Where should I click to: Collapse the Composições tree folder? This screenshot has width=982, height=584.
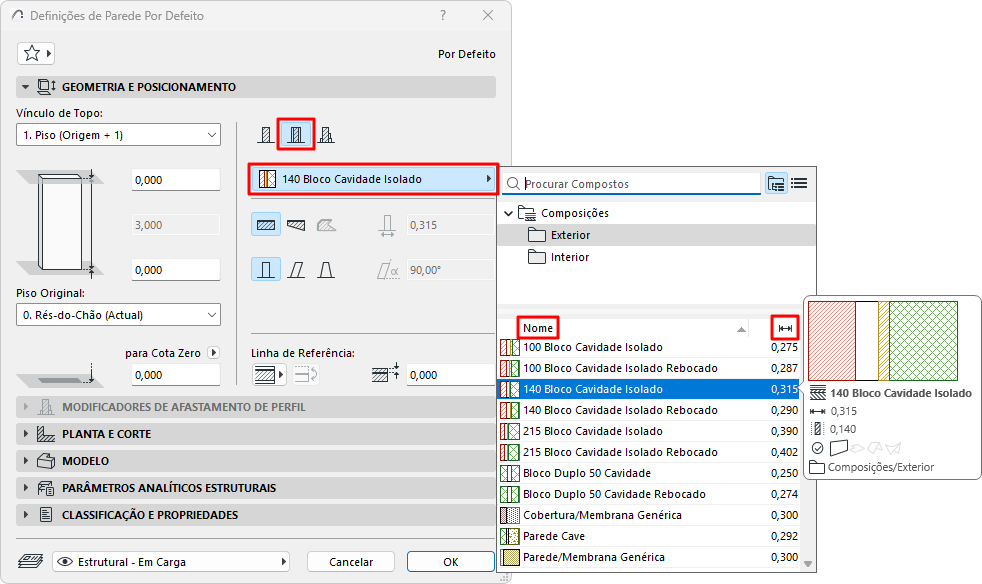[509, 213]
